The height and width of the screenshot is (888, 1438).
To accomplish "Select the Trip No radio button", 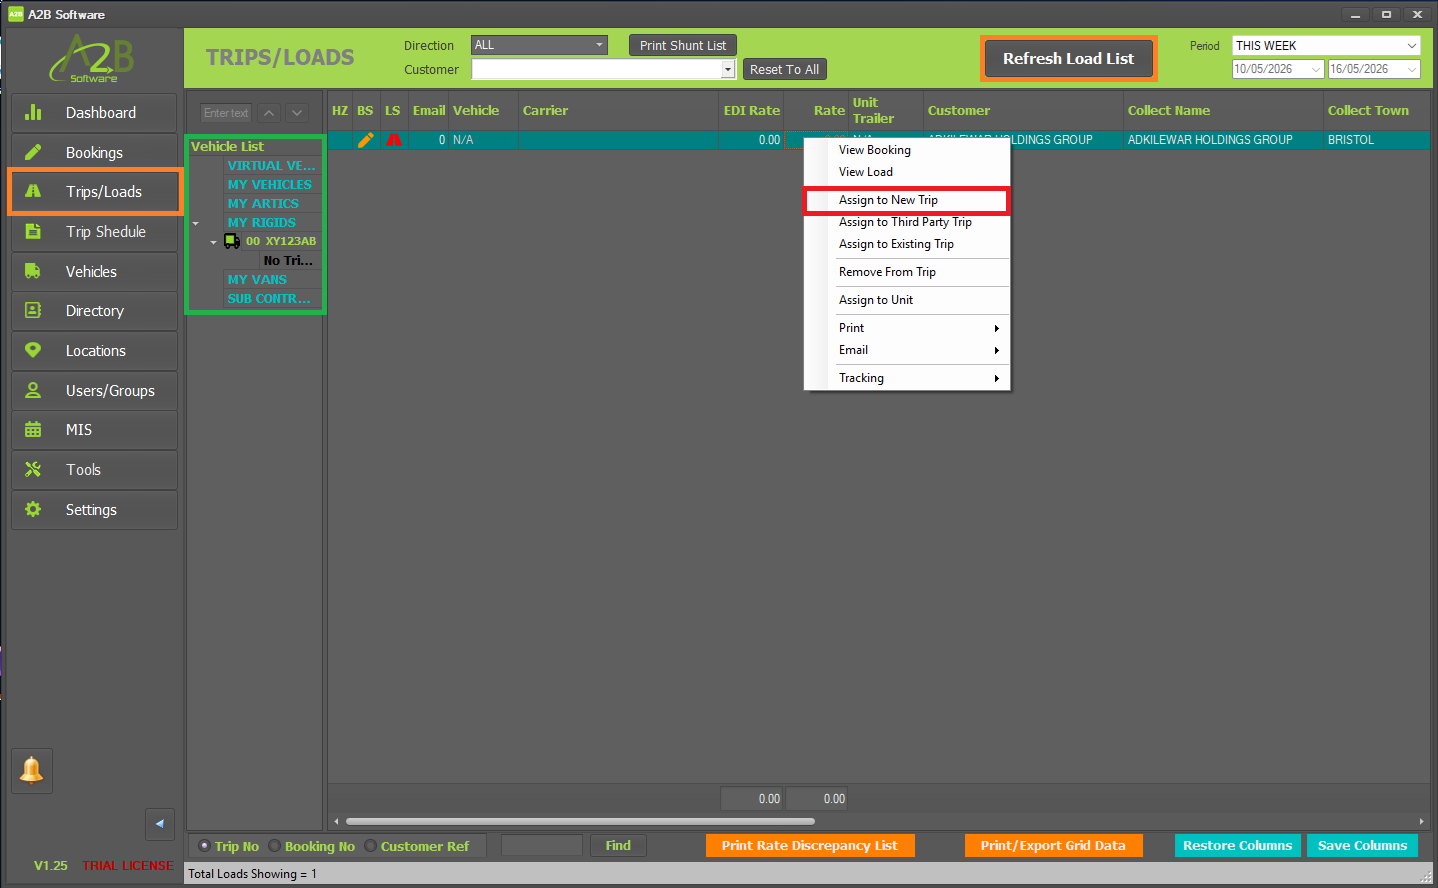I will tap(204, 846).
